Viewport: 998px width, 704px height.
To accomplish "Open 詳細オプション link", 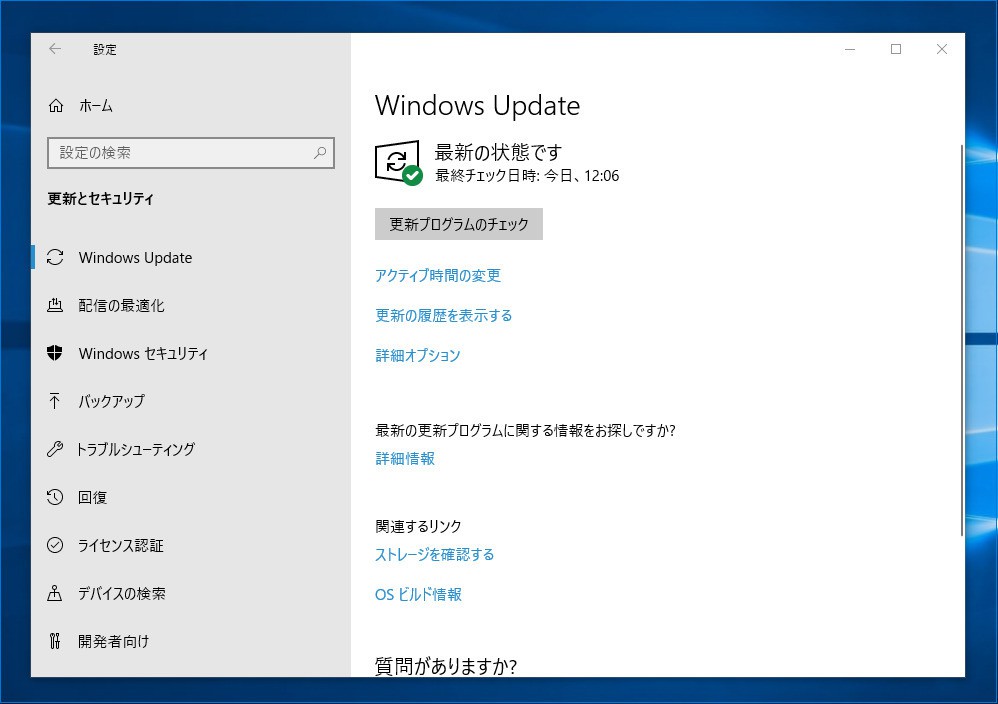I will [418, 355].
